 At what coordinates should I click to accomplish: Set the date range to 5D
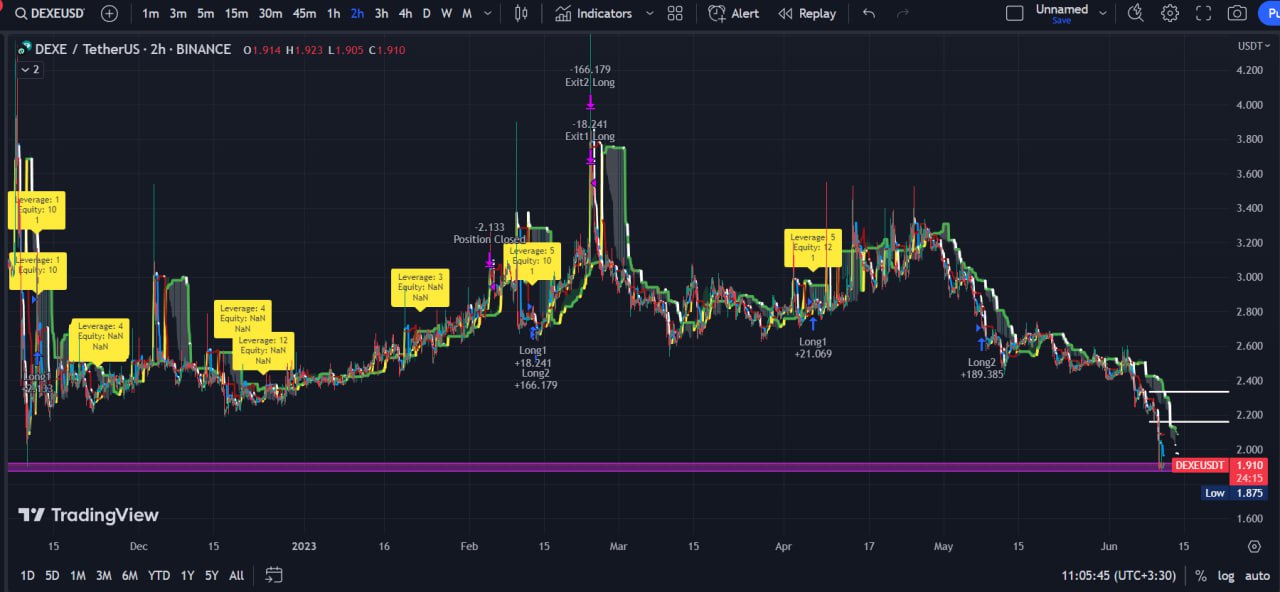coord(52,575)
